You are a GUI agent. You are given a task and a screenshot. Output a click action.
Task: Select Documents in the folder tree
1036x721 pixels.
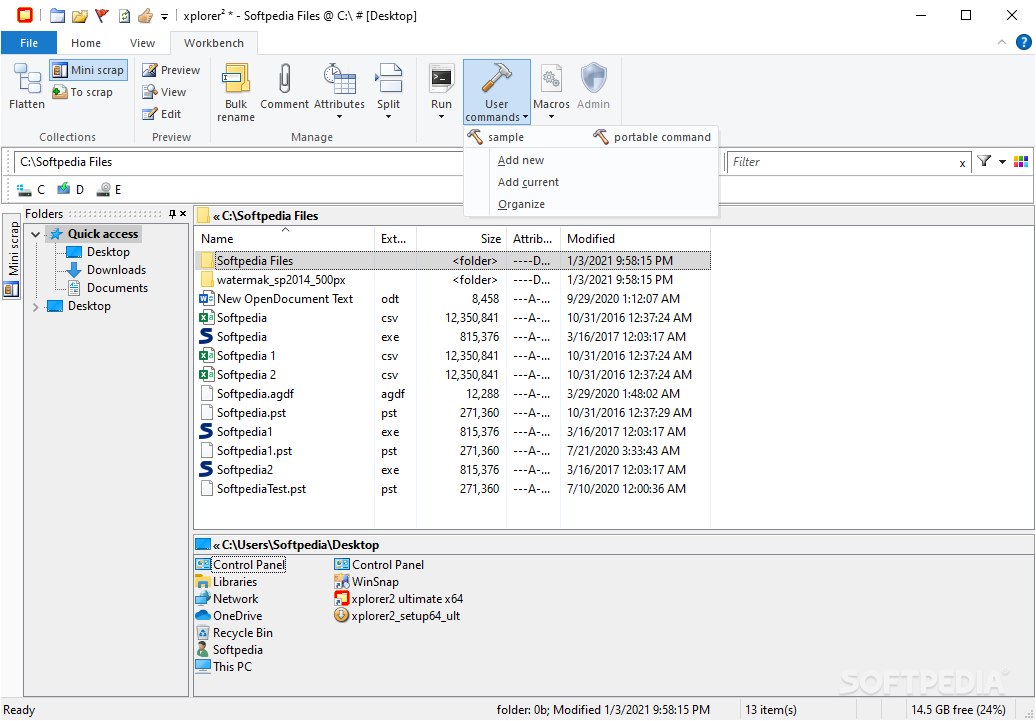point(117,288)
